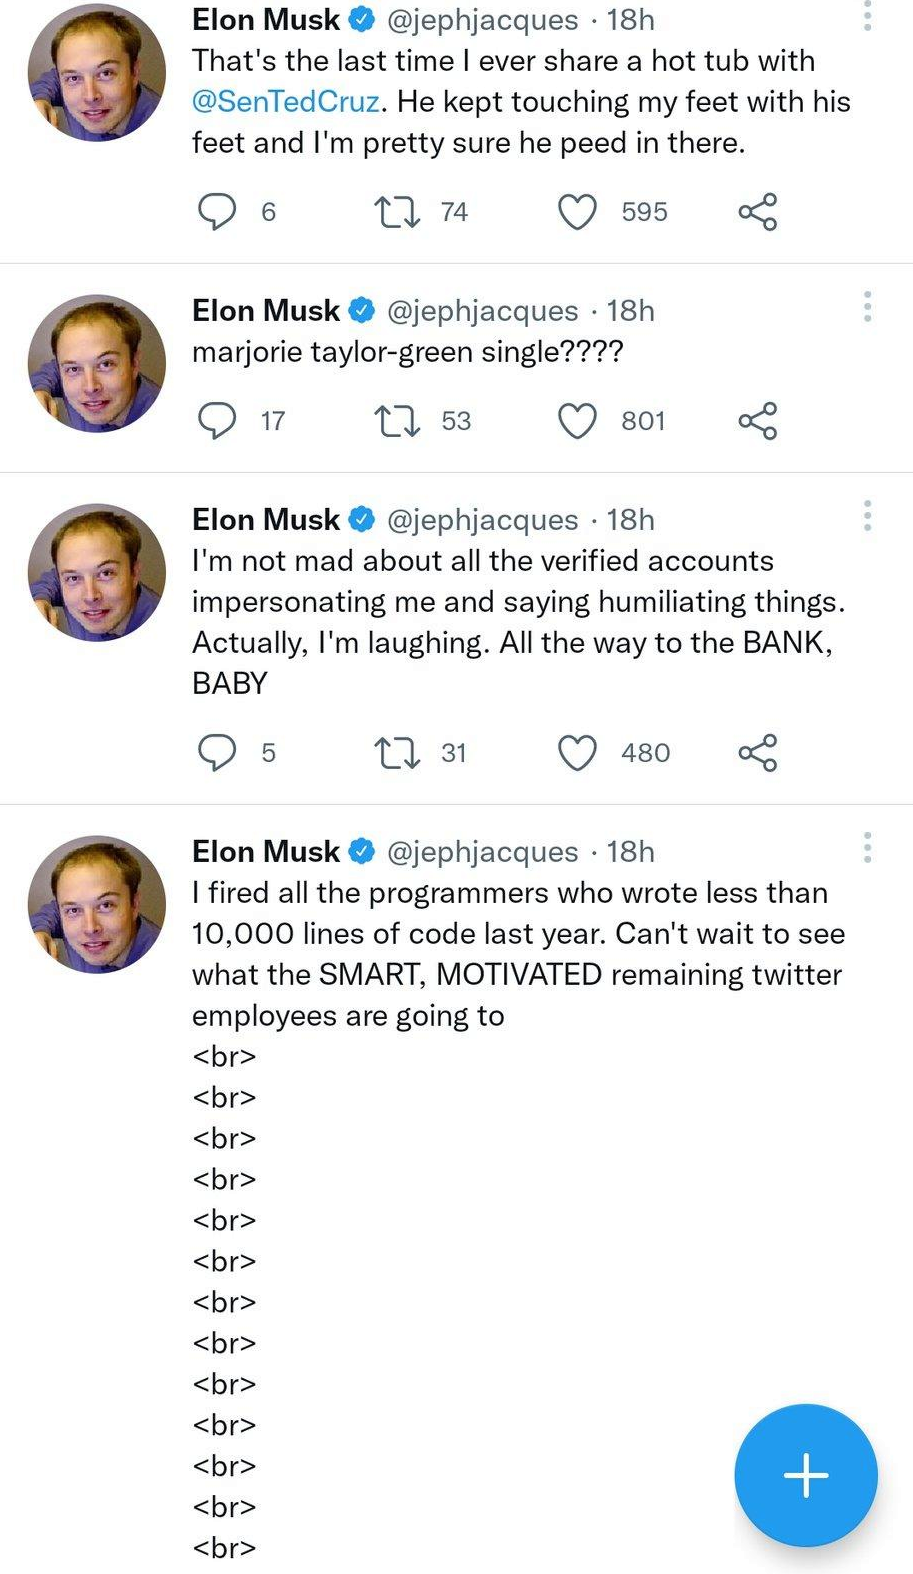The image size is (913, 1574).
Task: Retweet the hot tub tweet
Action: coord(397,211)
